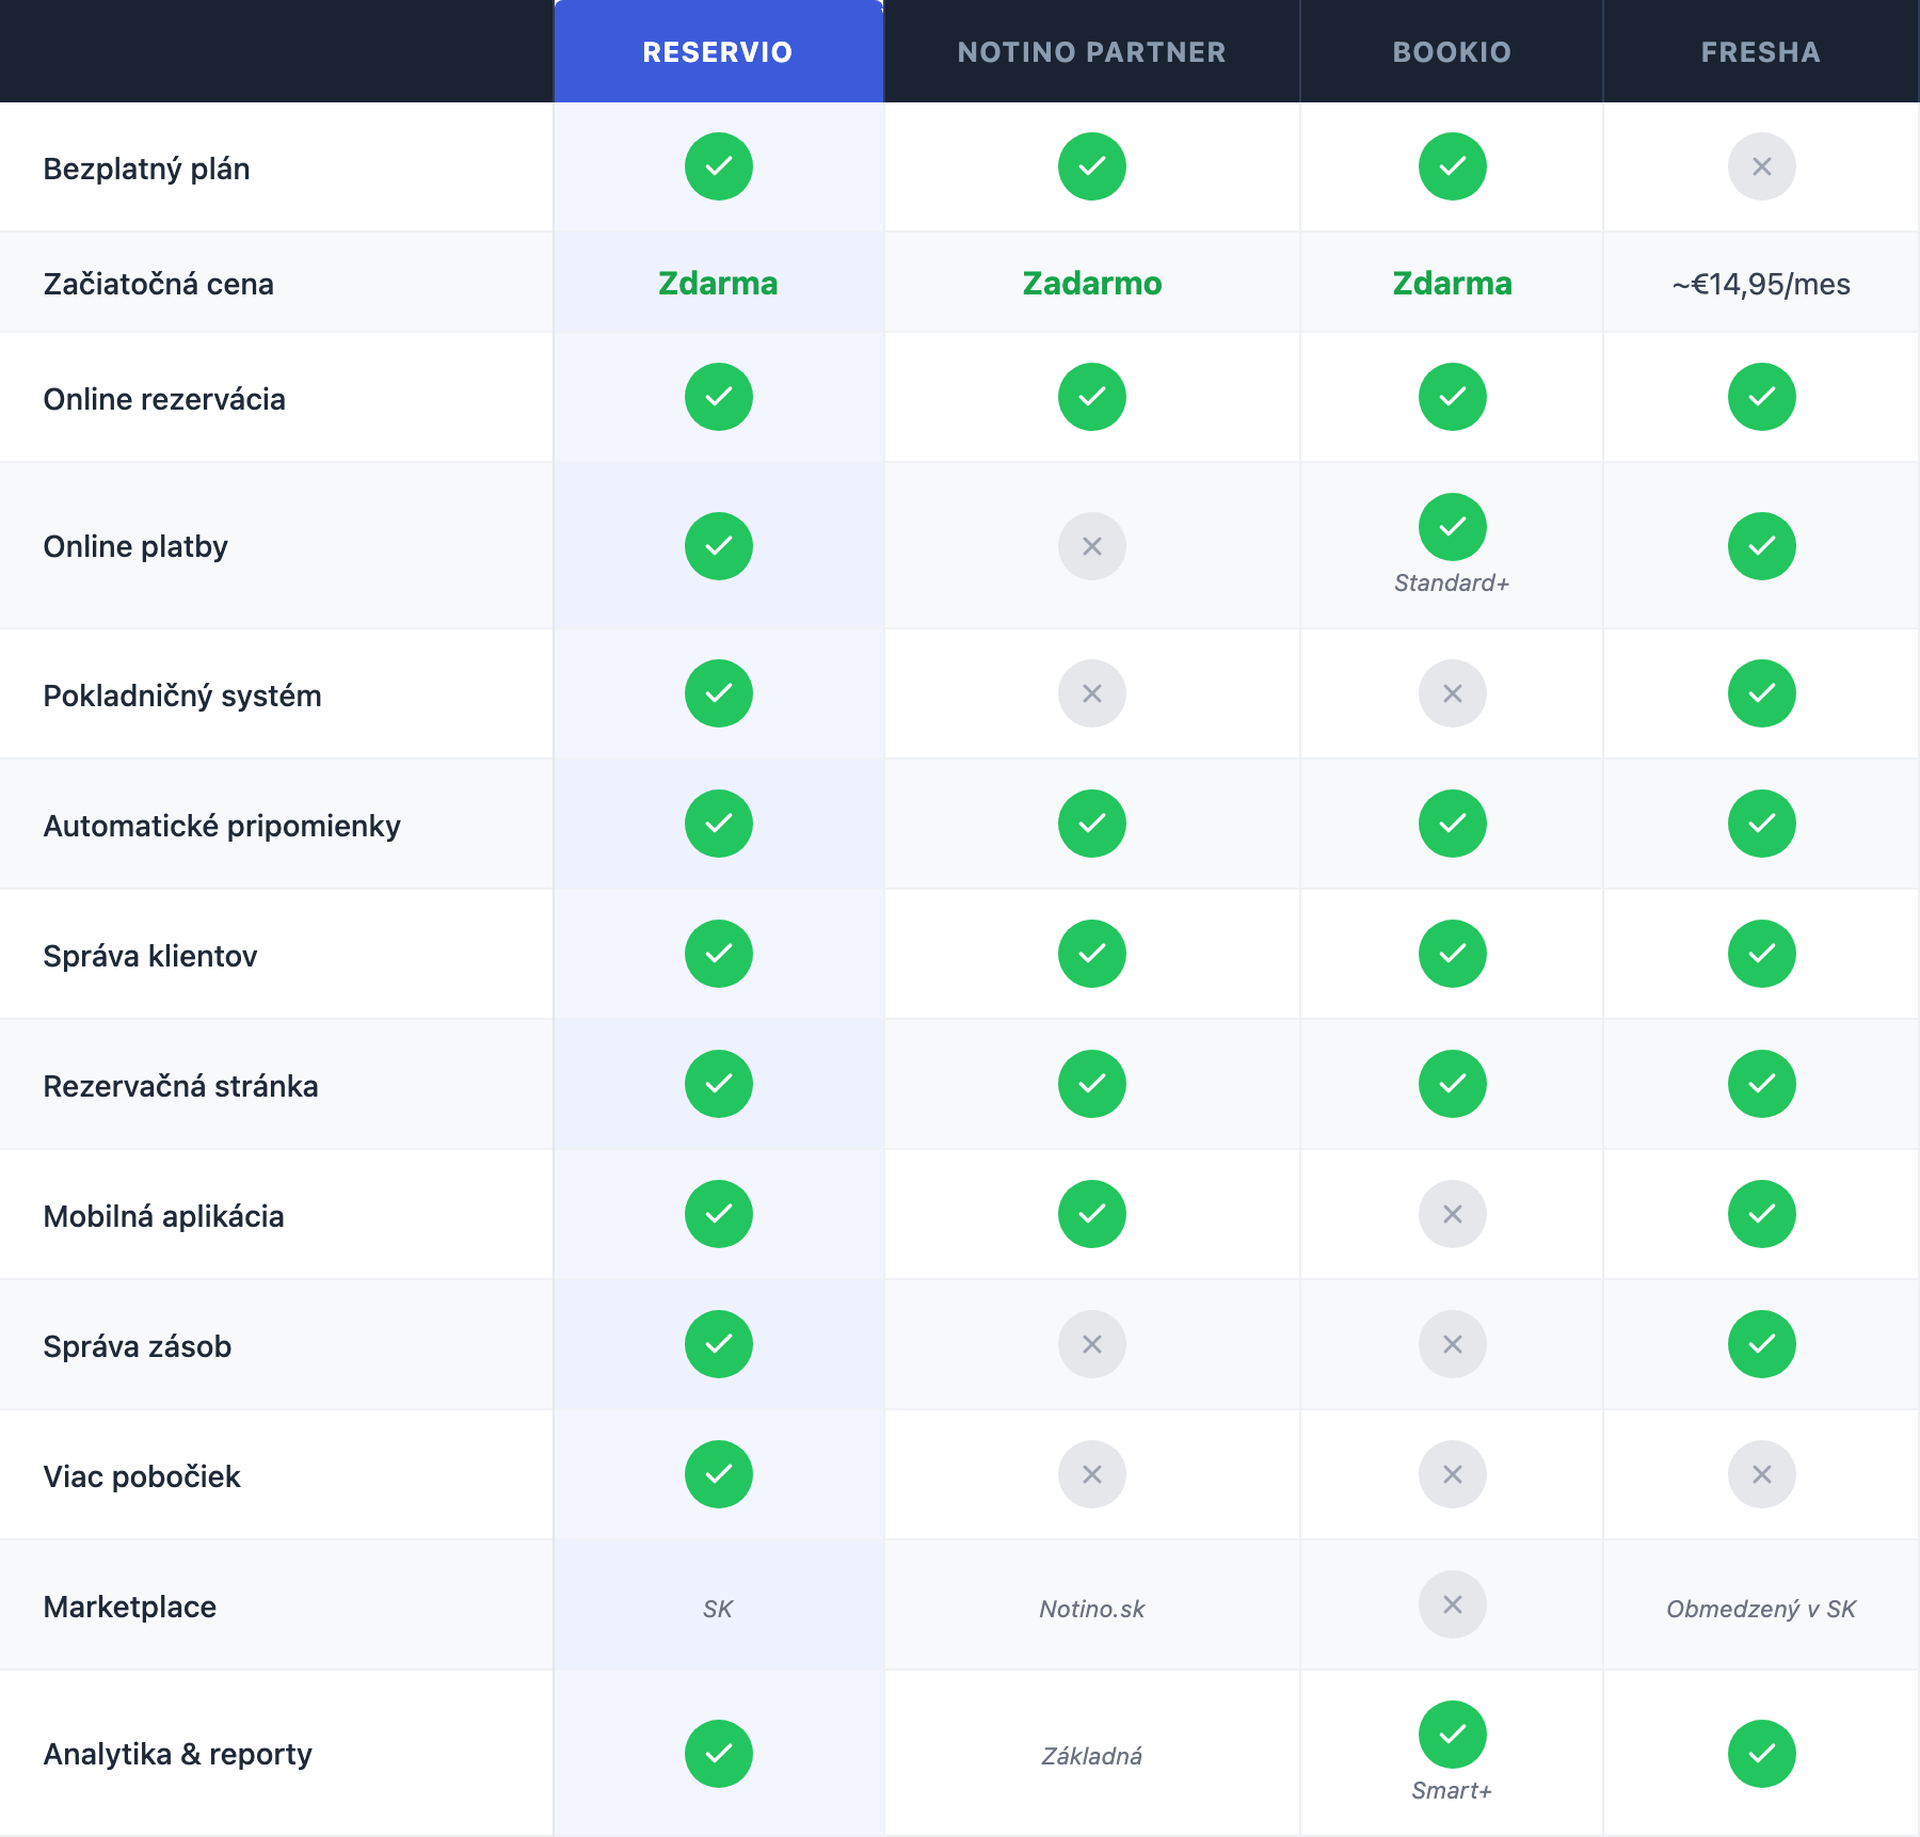The image size is (1920, 1837).
Task: Click Fresha's grey X for Viac pobočiek
Action: [1761, 1474]
